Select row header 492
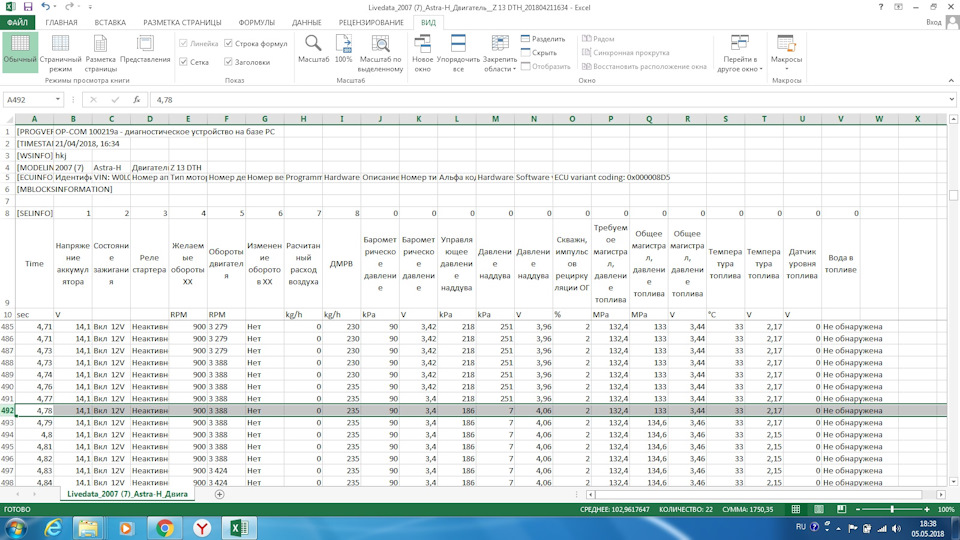 7,411
